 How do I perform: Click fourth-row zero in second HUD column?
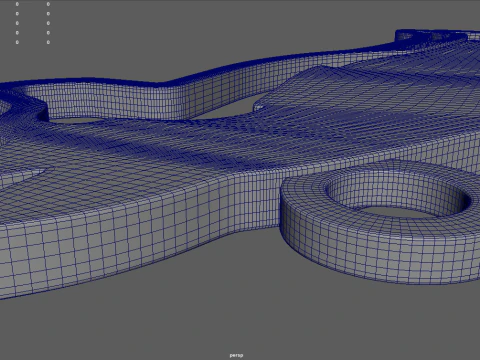pyautogui.click(x=48, y=33)
